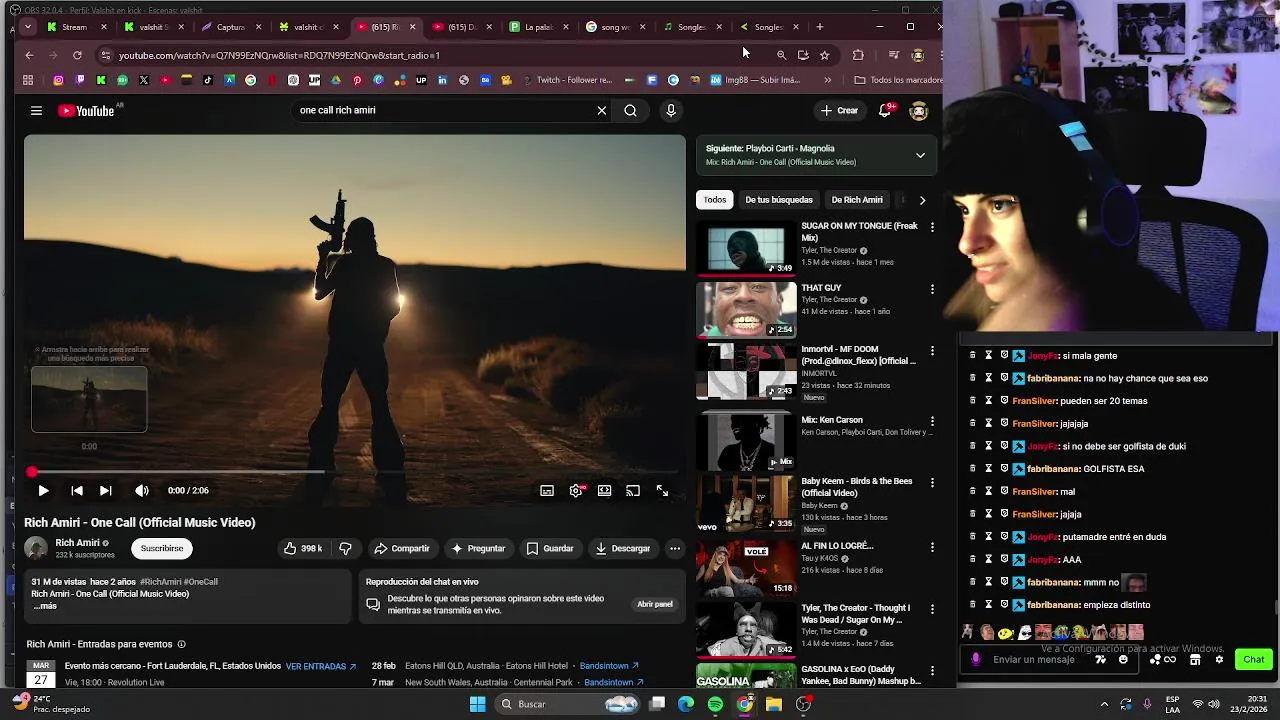
Task: Cast video to a TV device
Action: pyautogui.click(x=633, y=491)
